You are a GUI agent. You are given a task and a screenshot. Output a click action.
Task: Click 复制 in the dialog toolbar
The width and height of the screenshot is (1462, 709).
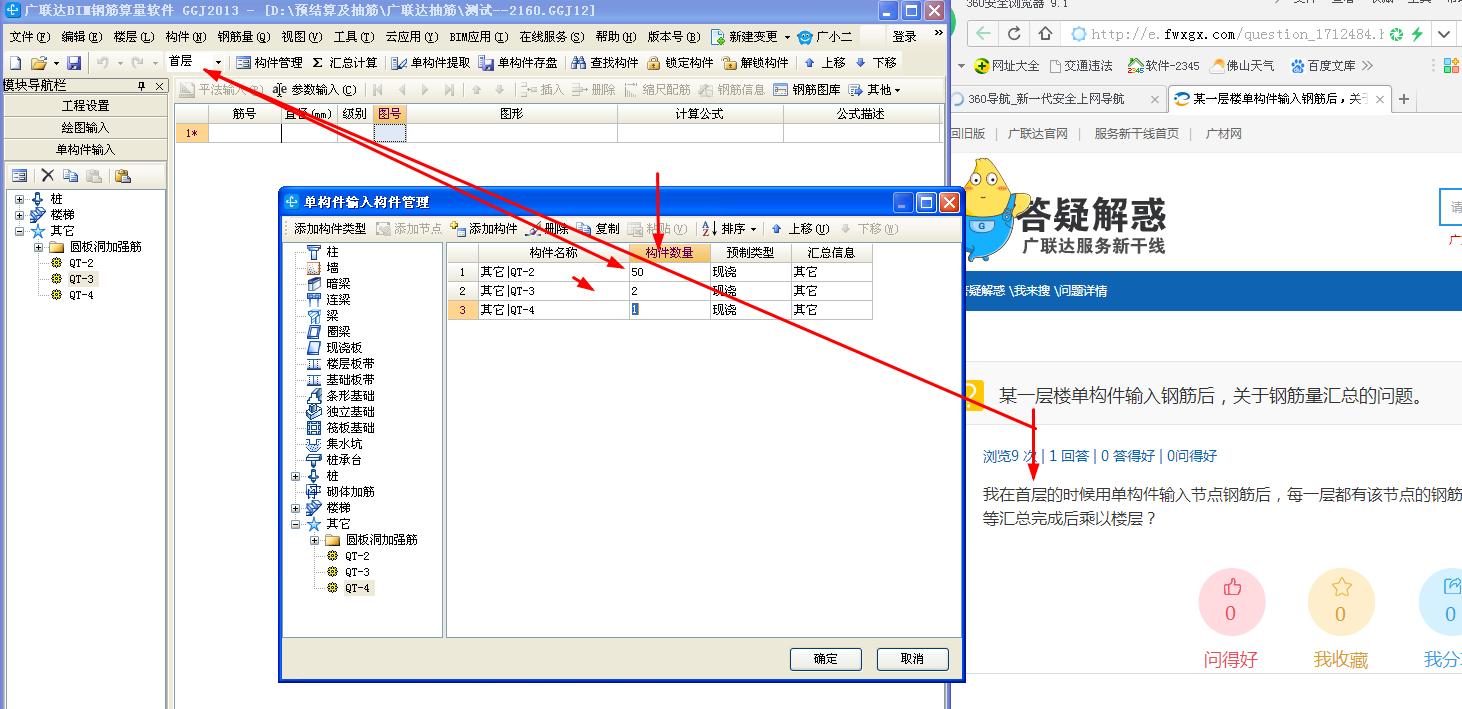[598, 229]
